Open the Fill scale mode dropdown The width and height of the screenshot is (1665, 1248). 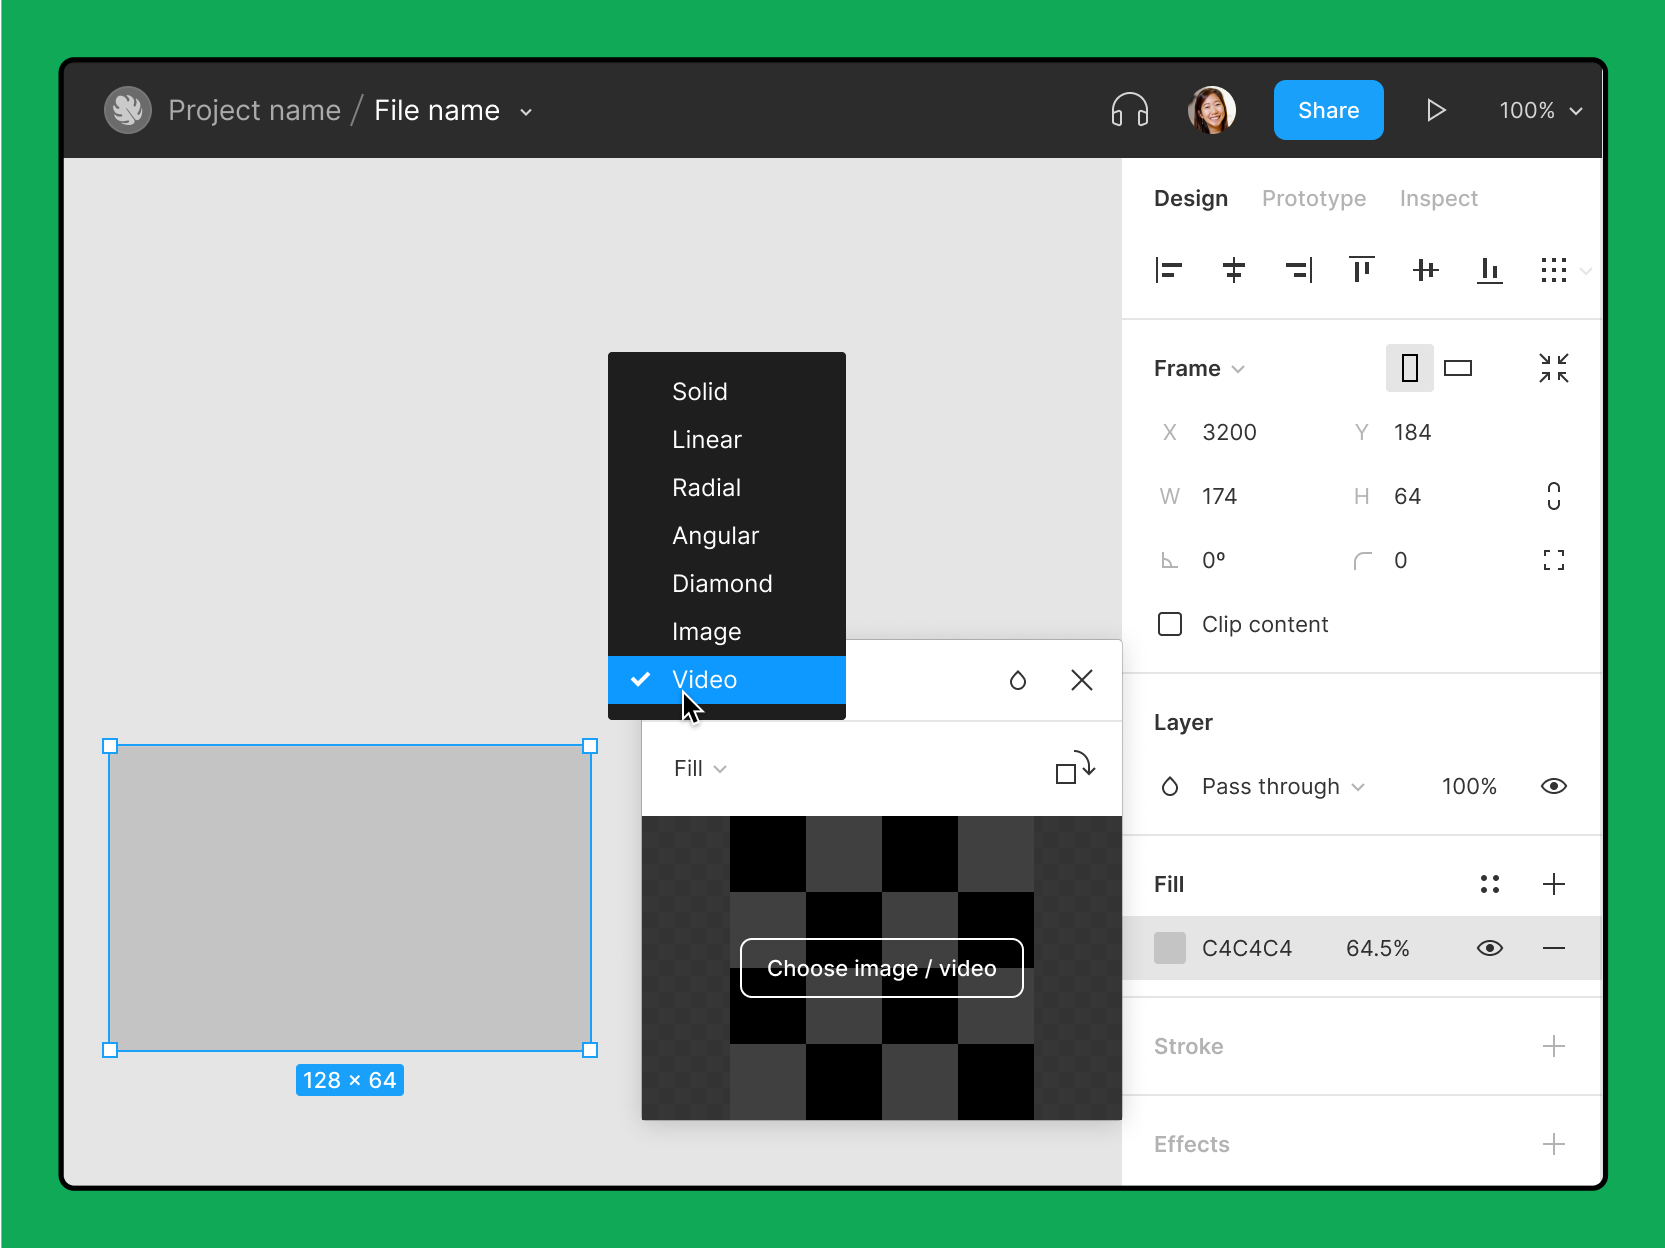[700, 768]
